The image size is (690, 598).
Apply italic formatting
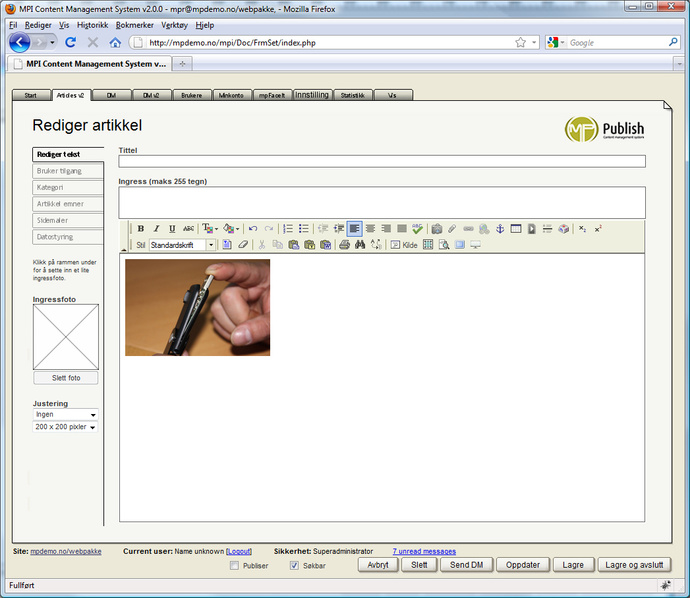(156, 229)
